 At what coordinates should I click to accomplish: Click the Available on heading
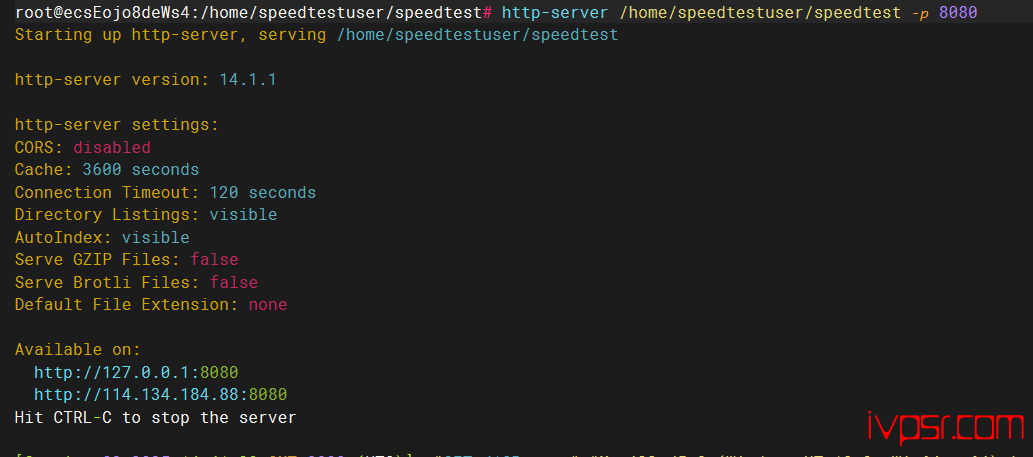click(78, 350)
